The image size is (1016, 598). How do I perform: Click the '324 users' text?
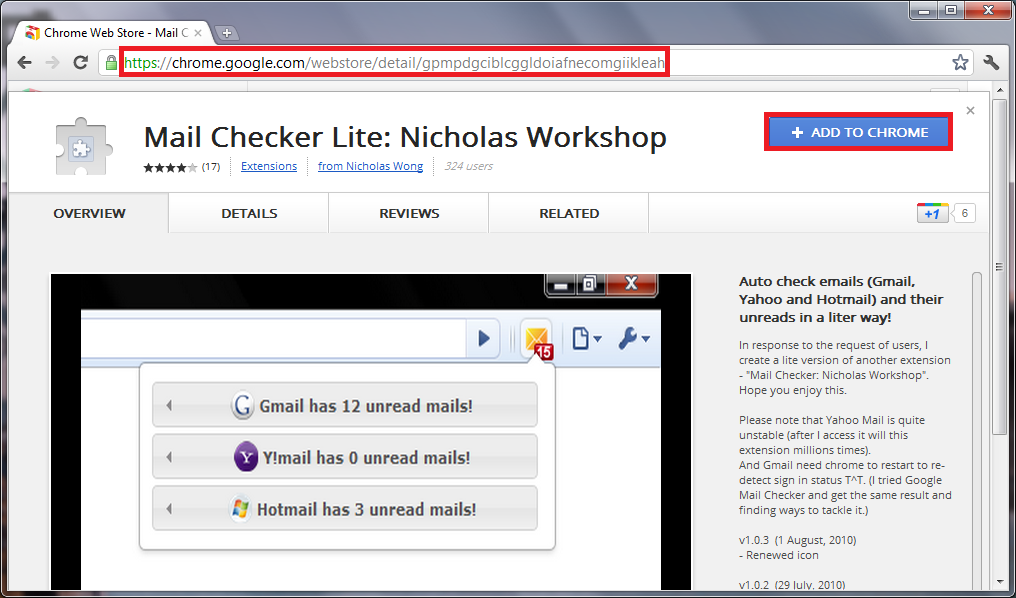(468, 167)
